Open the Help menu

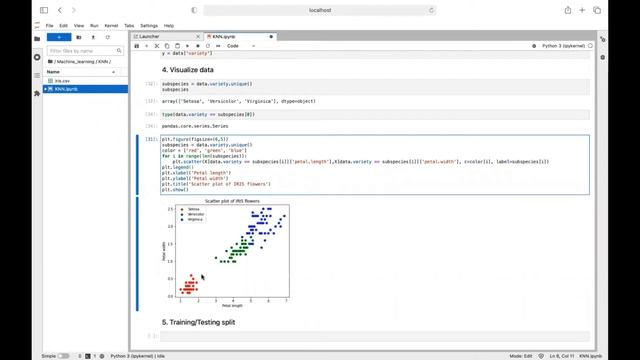tap(169, 26)
